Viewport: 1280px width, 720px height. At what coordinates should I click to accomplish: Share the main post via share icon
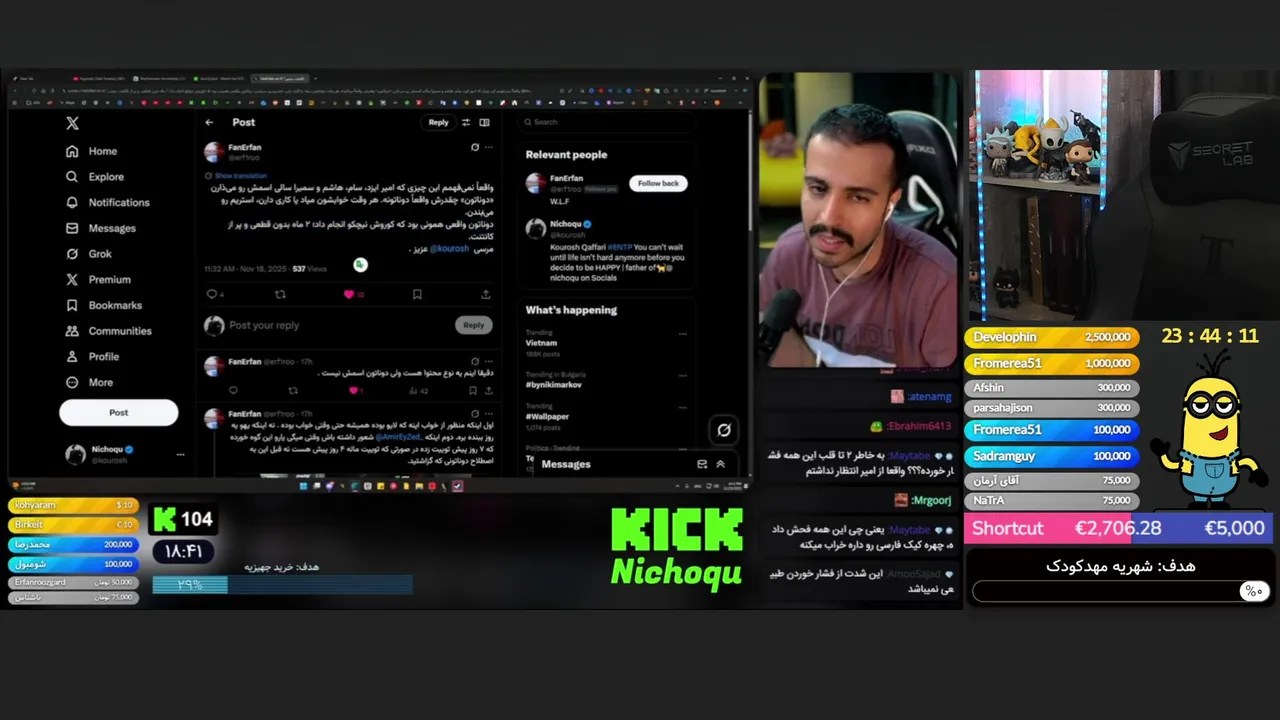486,294
